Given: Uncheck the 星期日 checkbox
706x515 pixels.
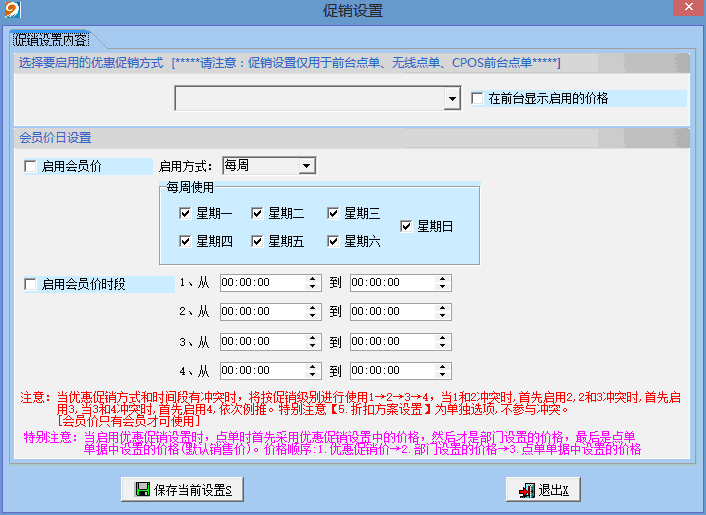Looking at the screenshot, I should click(x=406, y=227).
